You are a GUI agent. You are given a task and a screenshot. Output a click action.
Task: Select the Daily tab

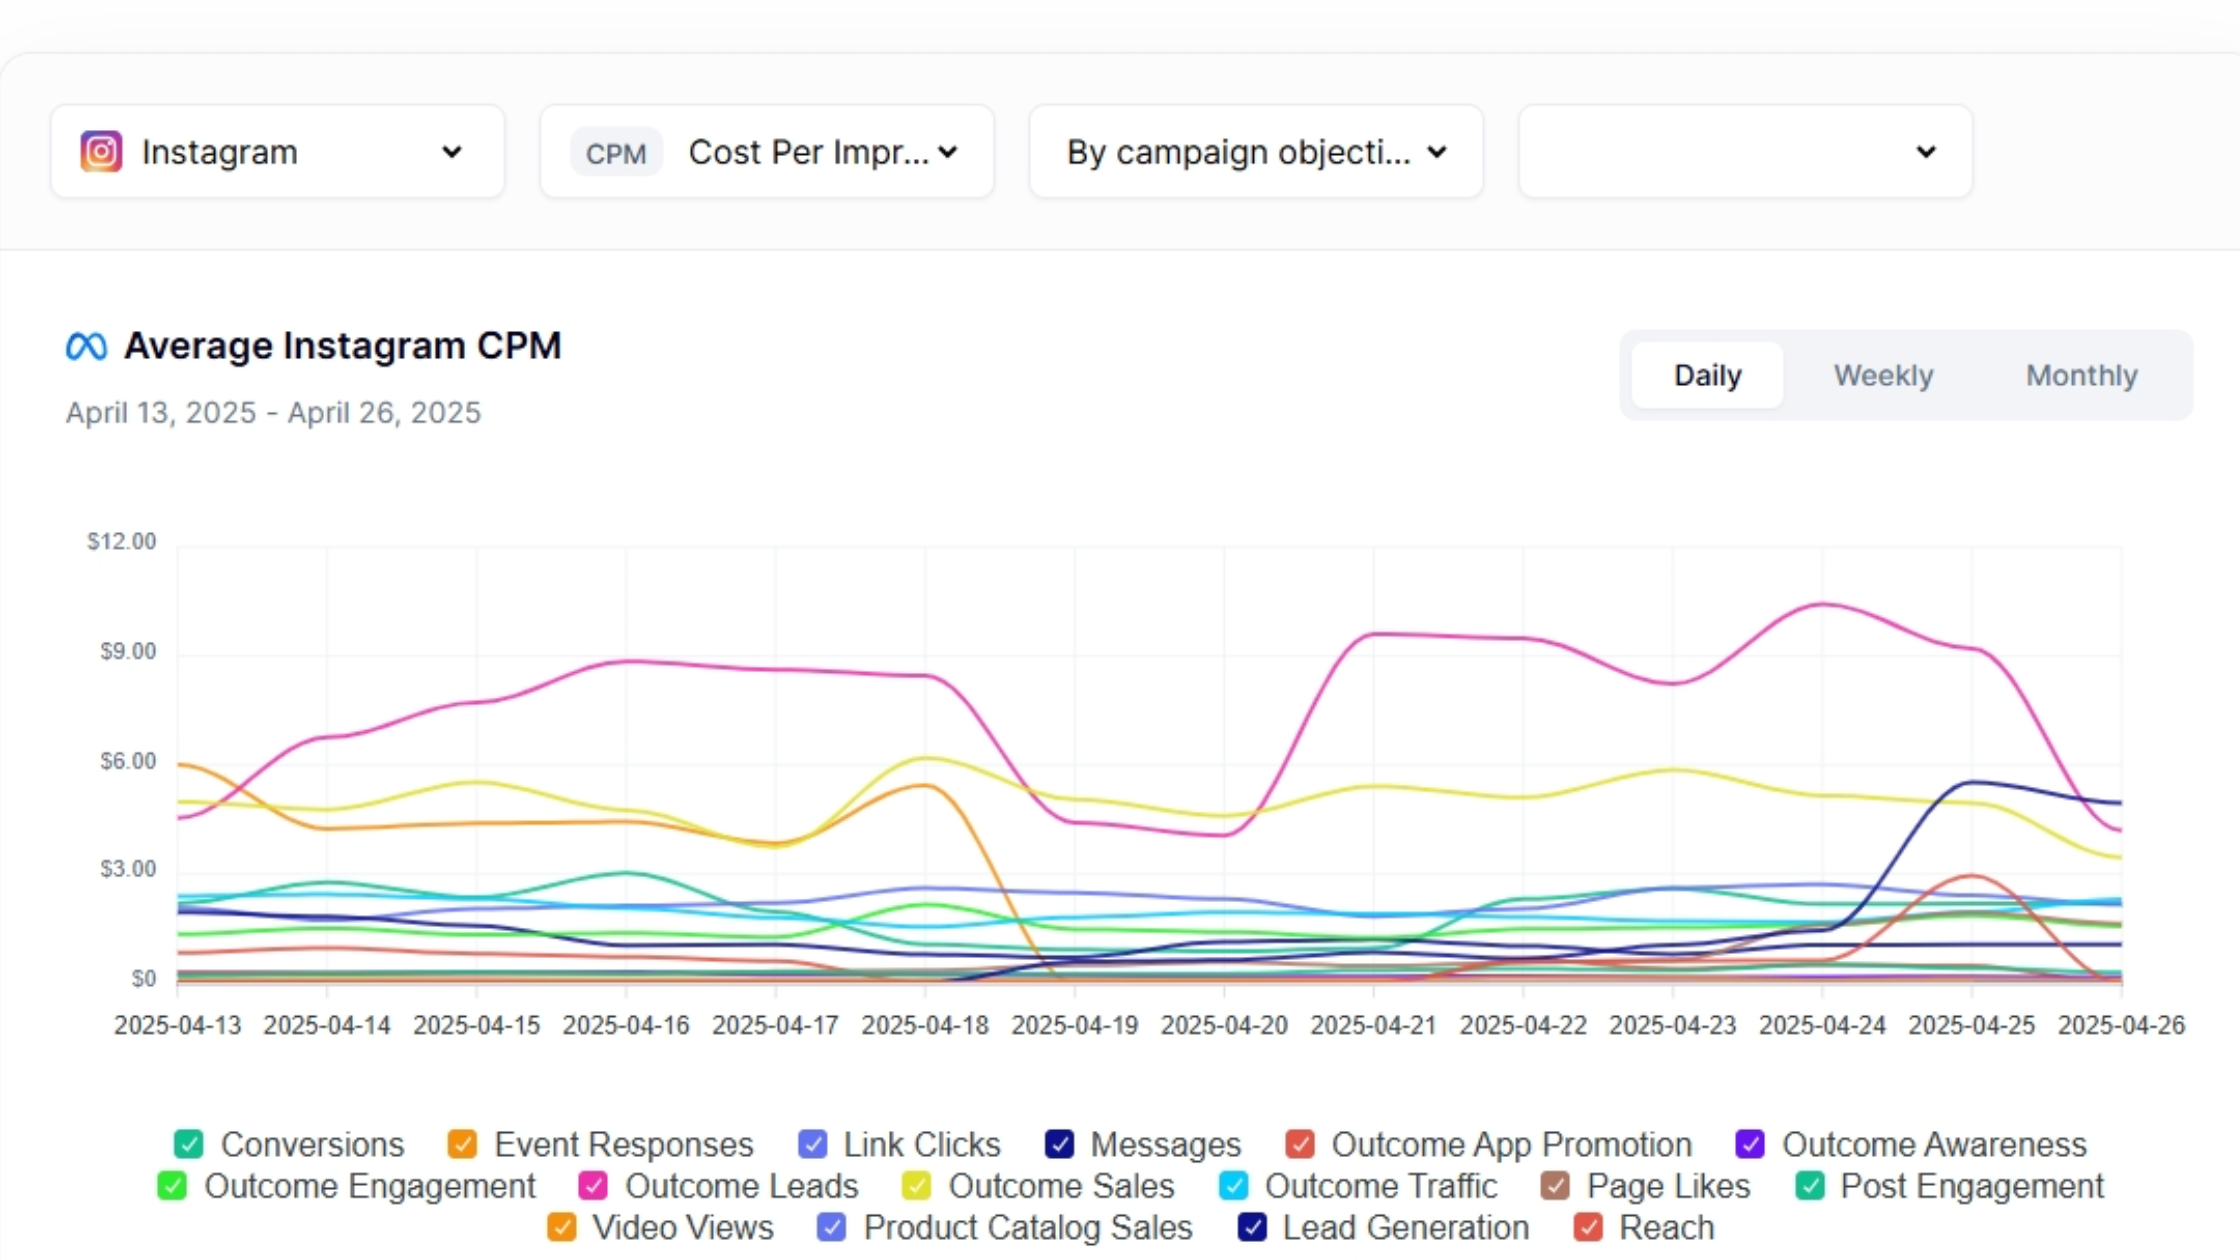coord(1706,375)
